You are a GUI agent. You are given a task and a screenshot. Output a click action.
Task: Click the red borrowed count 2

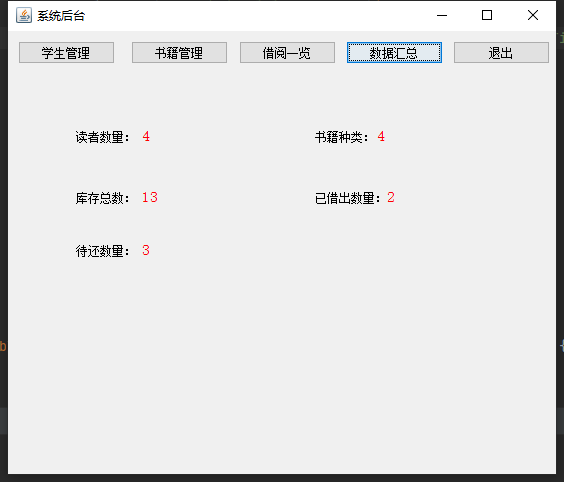point(391,197)
